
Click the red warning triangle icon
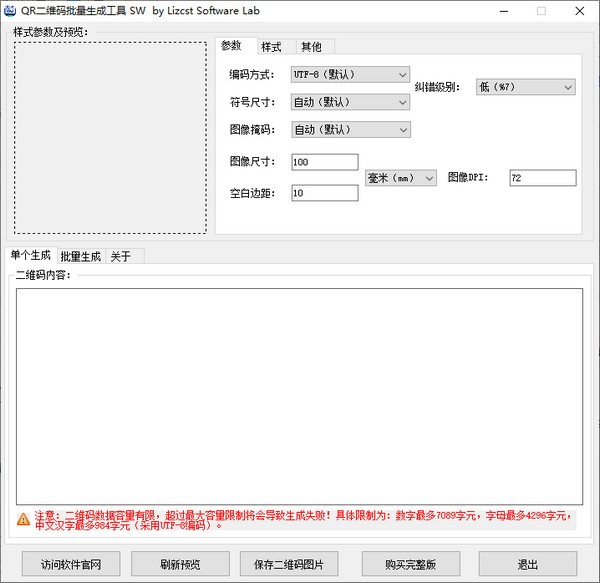[23, 520]
